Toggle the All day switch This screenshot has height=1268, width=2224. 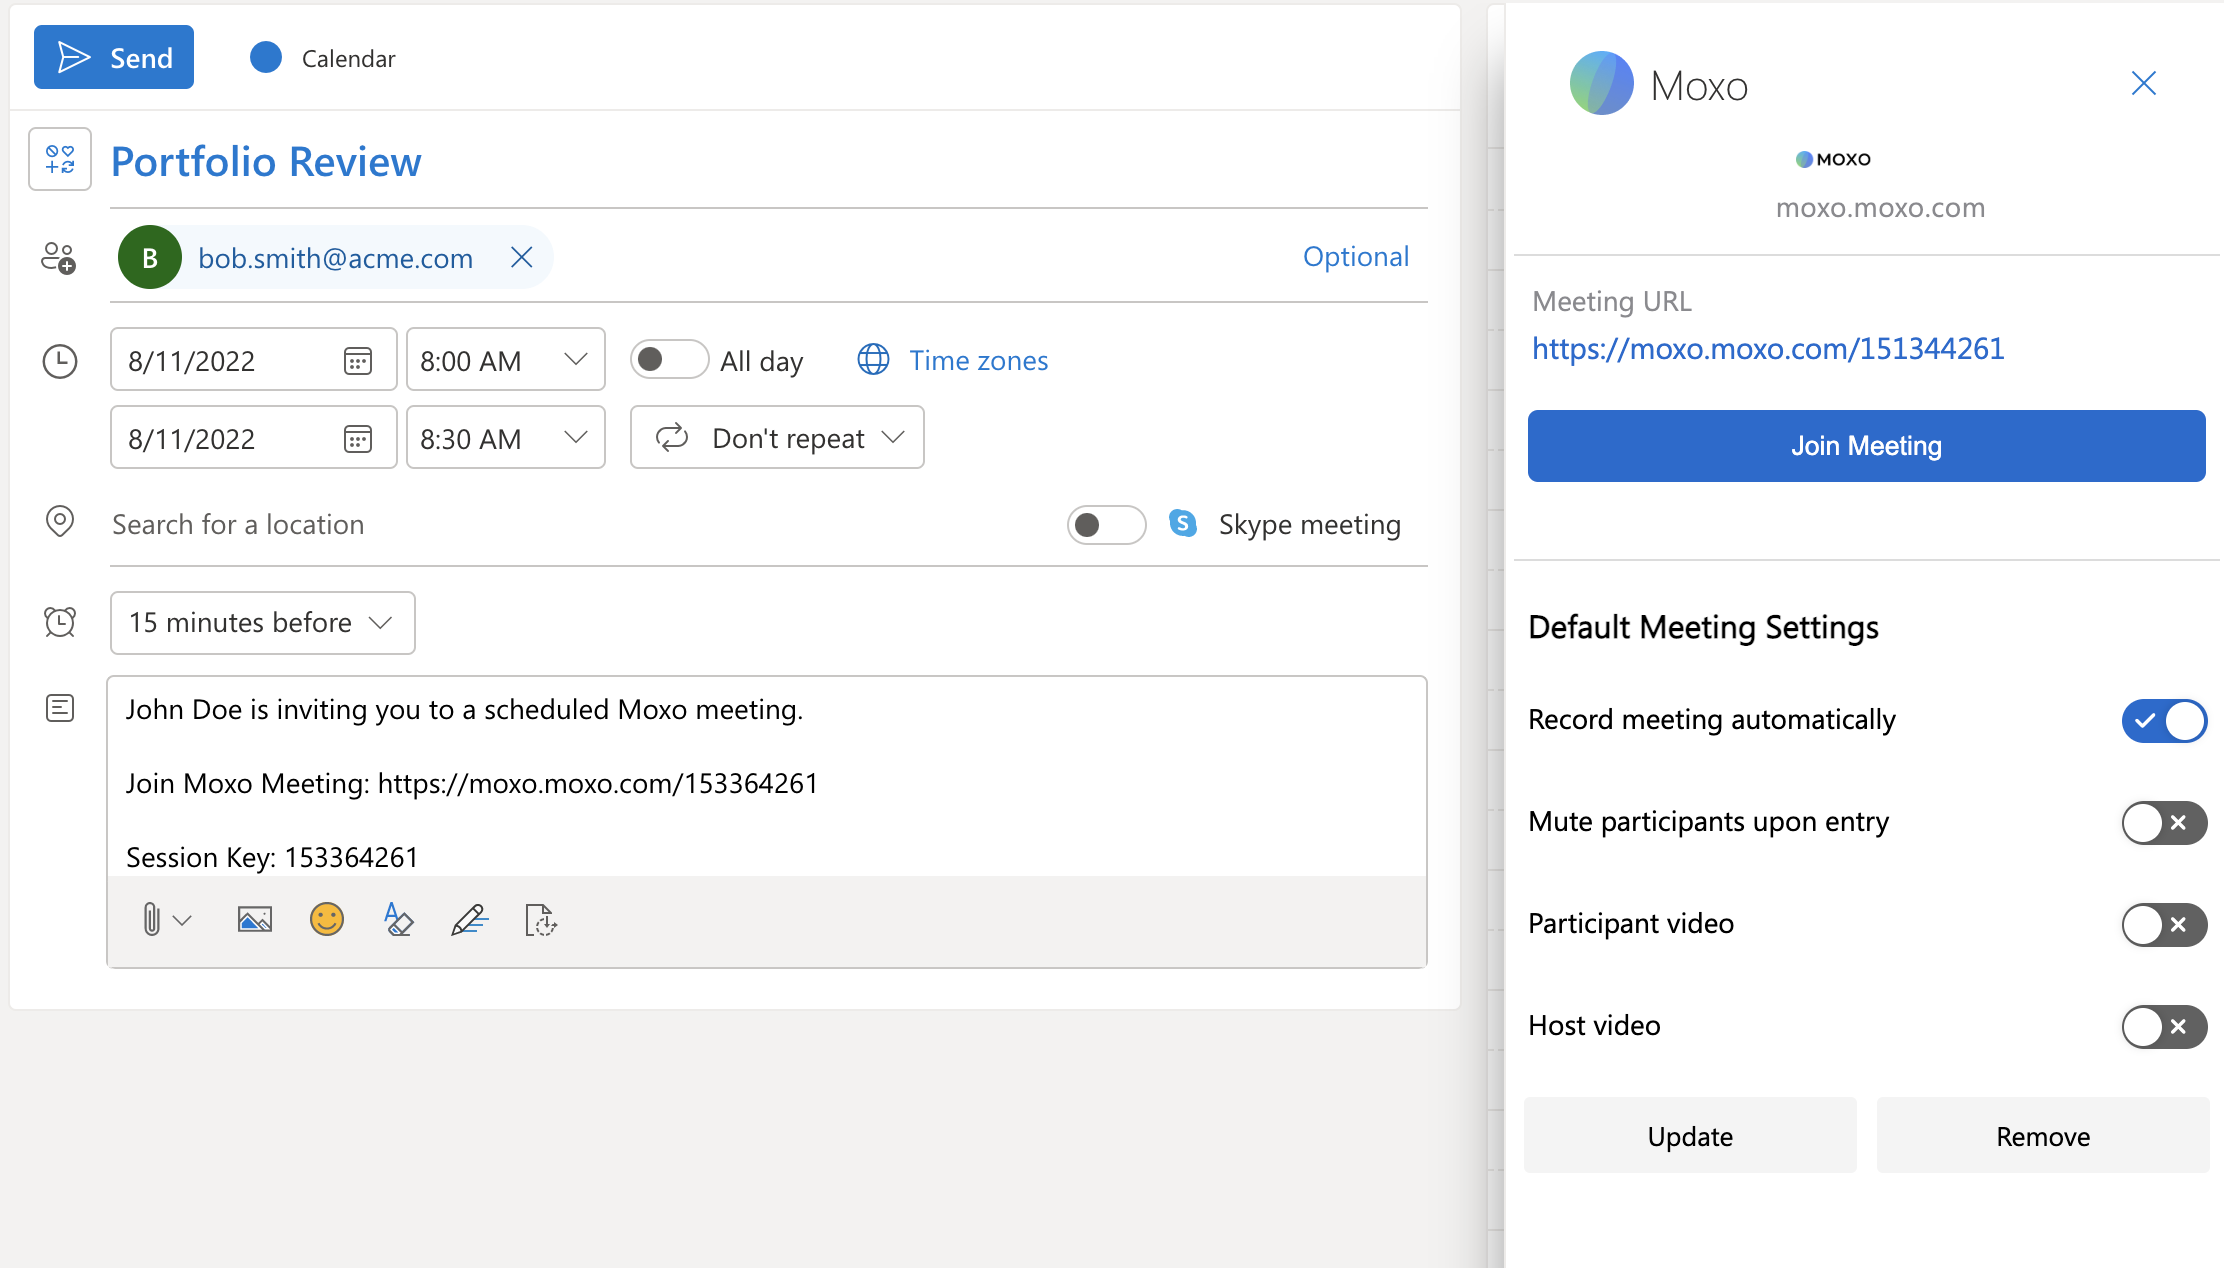tap(669, 359)
